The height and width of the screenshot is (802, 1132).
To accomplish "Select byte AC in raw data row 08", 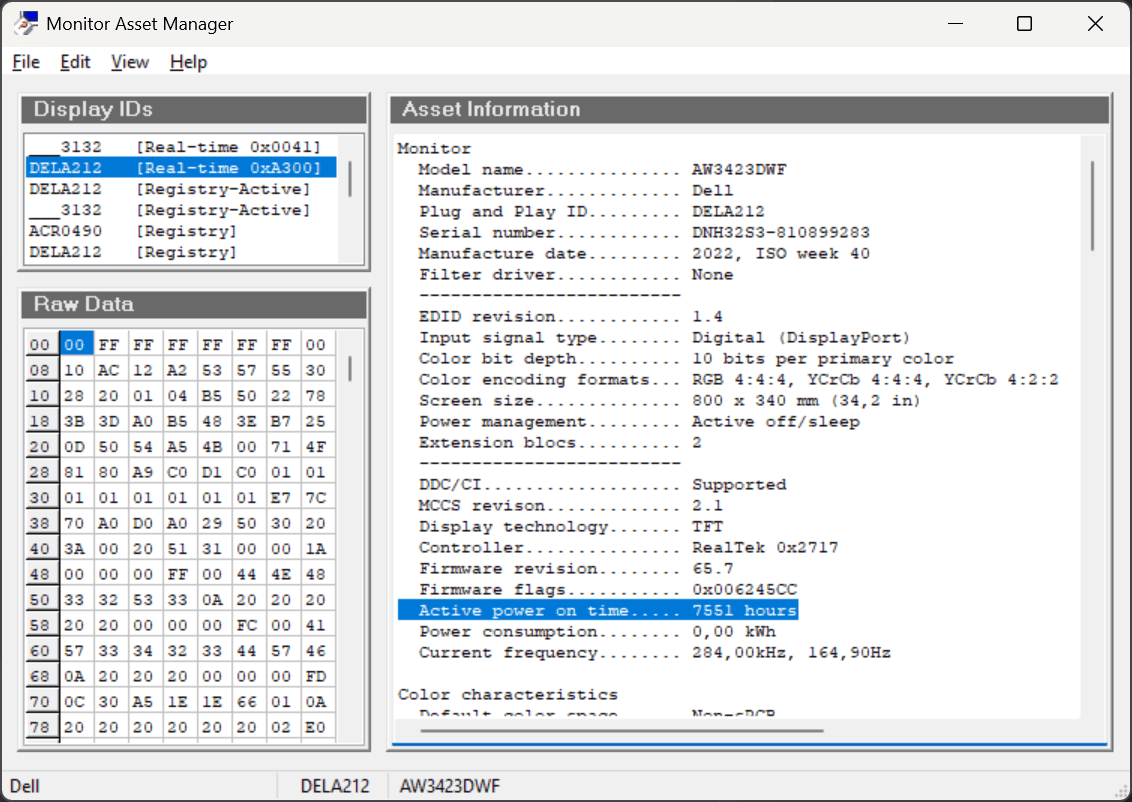I will (x=109, y=370).
